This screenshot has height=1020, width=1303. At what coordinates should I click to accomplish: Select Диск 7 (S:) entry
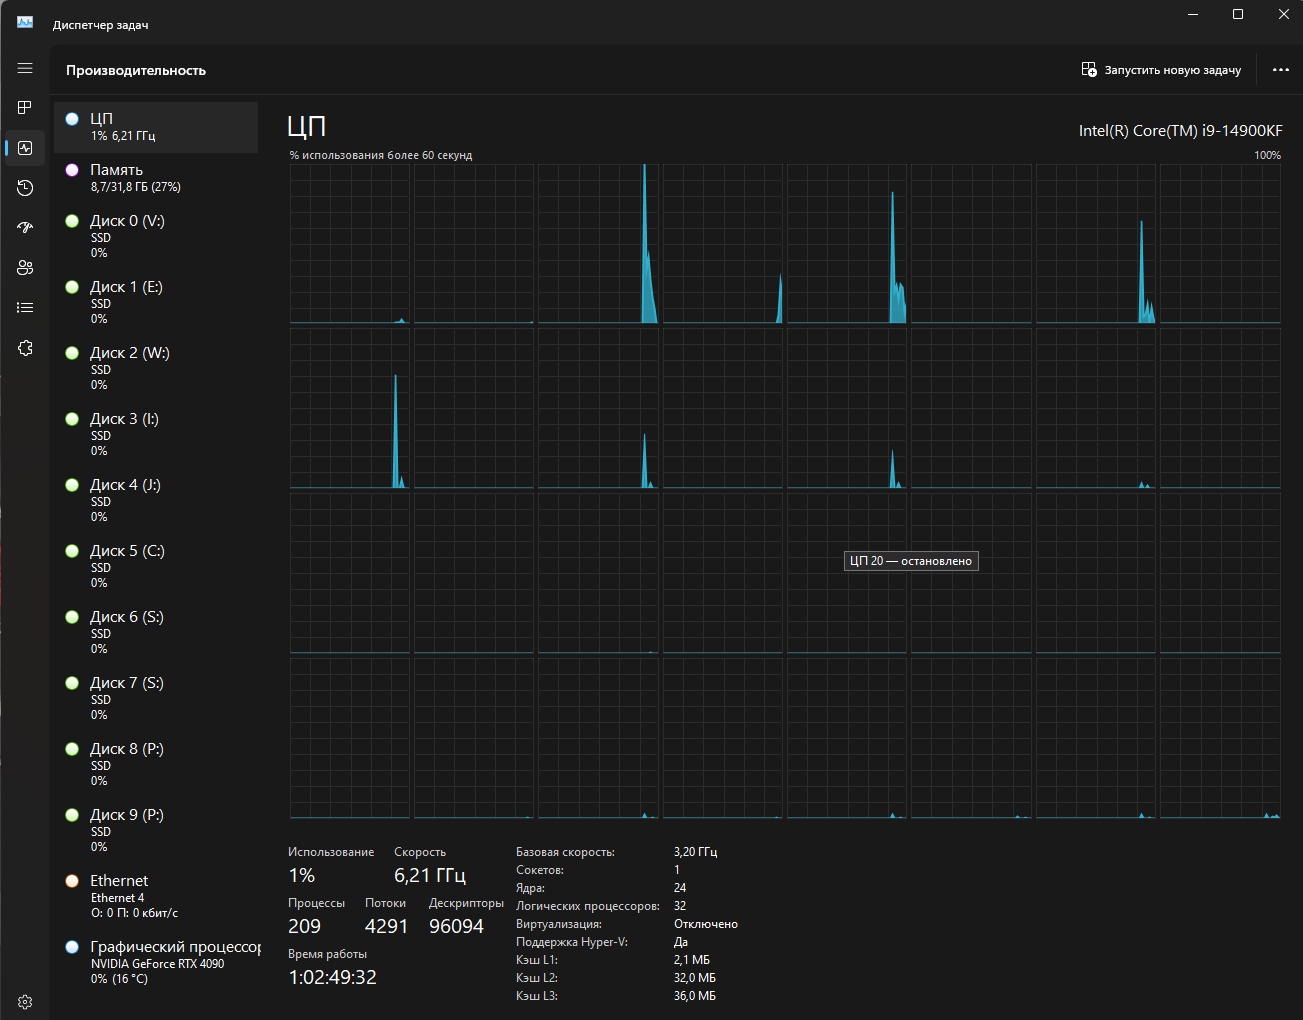[155, 698]
